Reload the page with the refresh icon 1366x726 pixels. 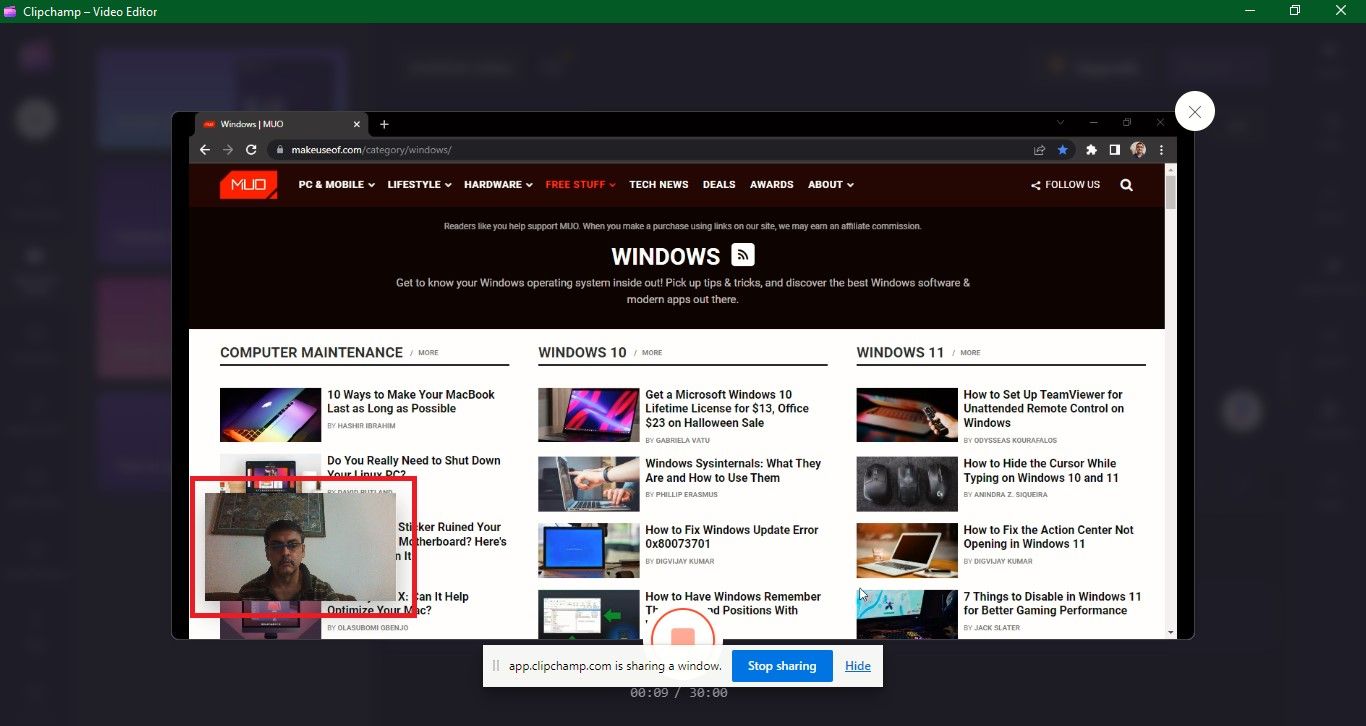(x=252, y=150)
